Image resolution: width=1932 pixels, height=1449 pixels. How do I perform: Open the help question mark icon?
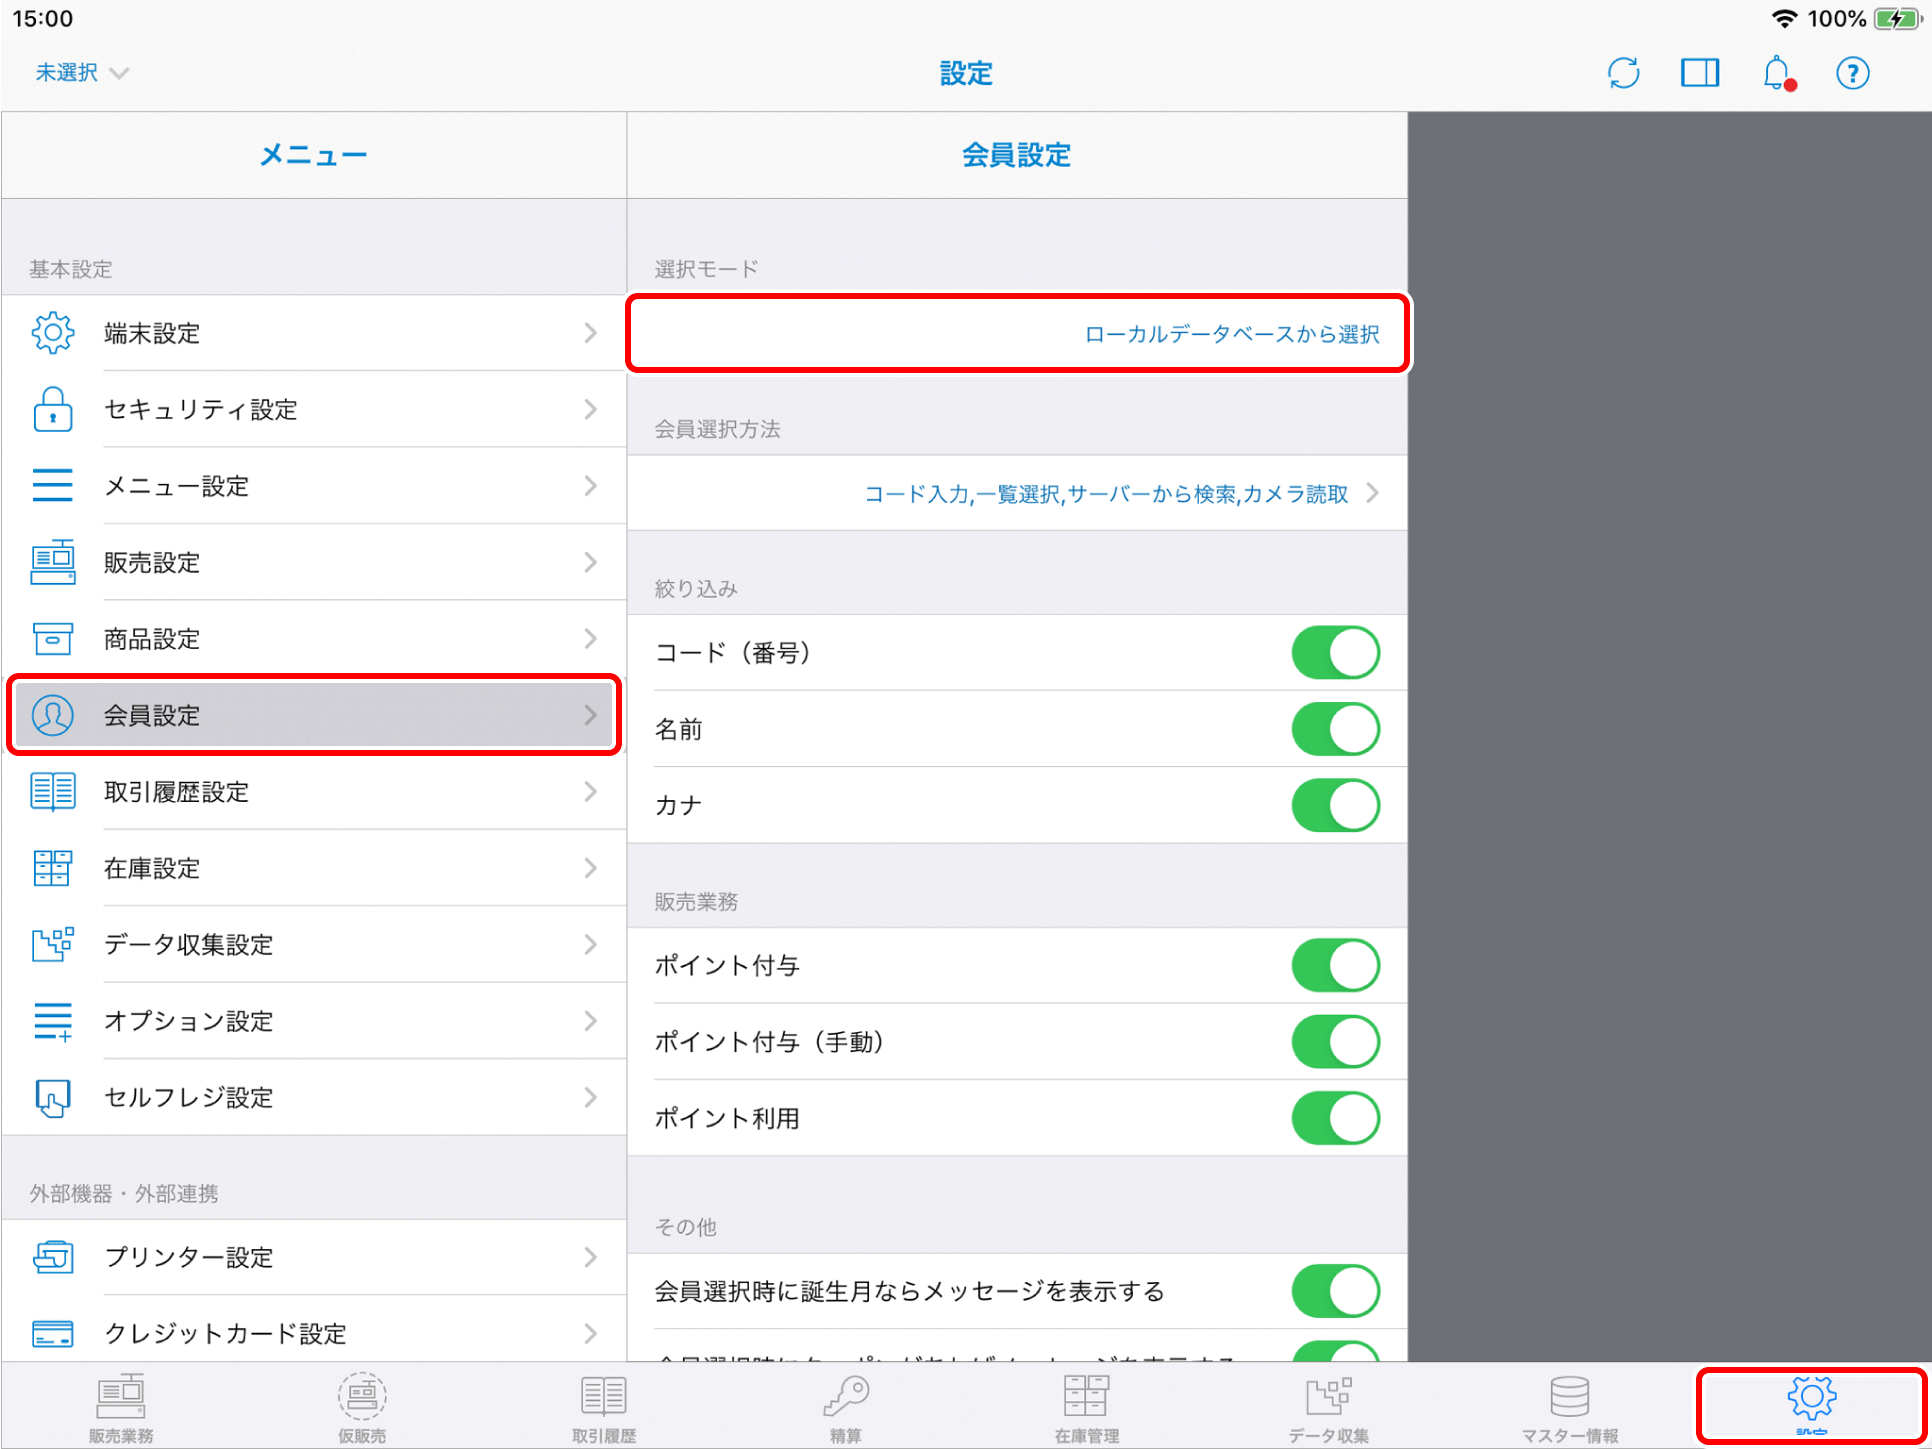(x=1853, y=73)
